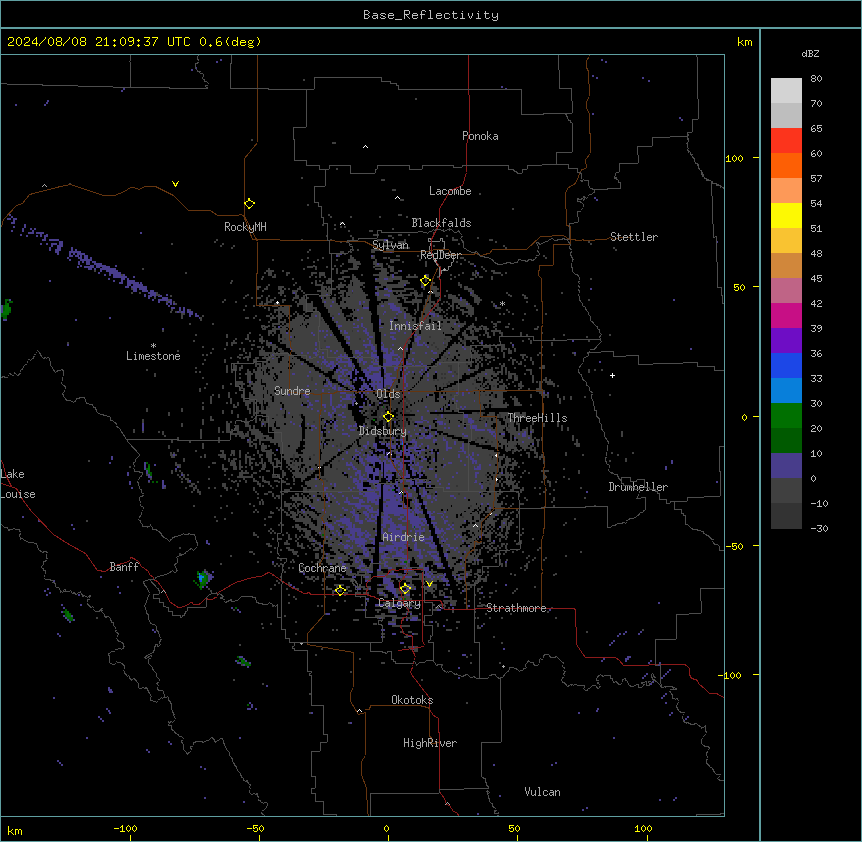Image resolution: width=862 pixels, height=842 pixels.
Task: Select the yellow 51-54 dBZ swatch
Action: pos(786,215)
